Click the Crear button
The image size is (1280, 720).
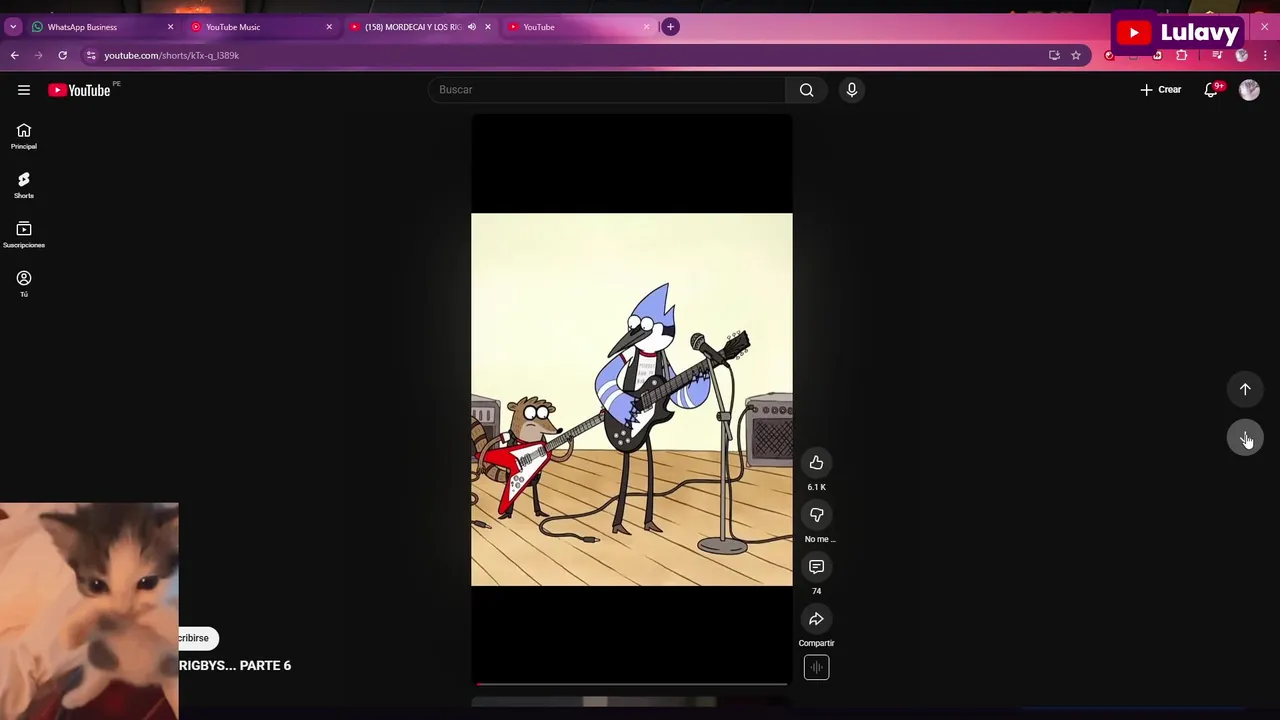(1161, 90)
